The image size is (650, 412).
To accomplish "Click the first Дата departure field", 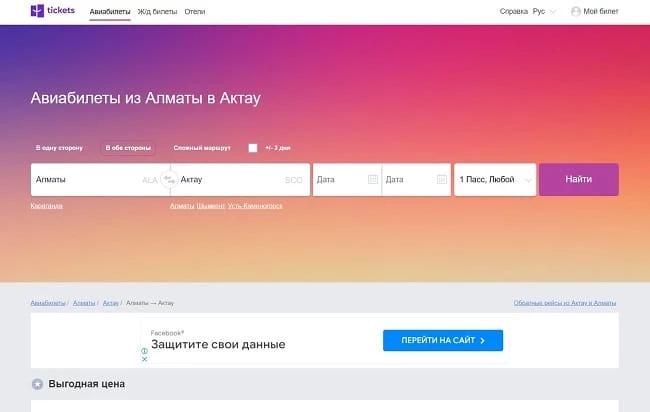I will 347,179.
